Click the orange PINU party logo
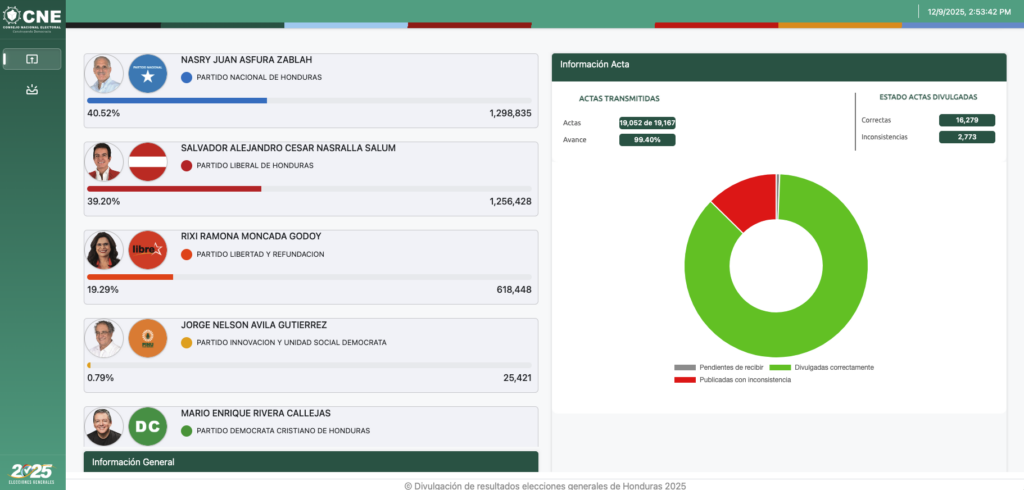1024x490 pixels. click(x=148, y=338)
